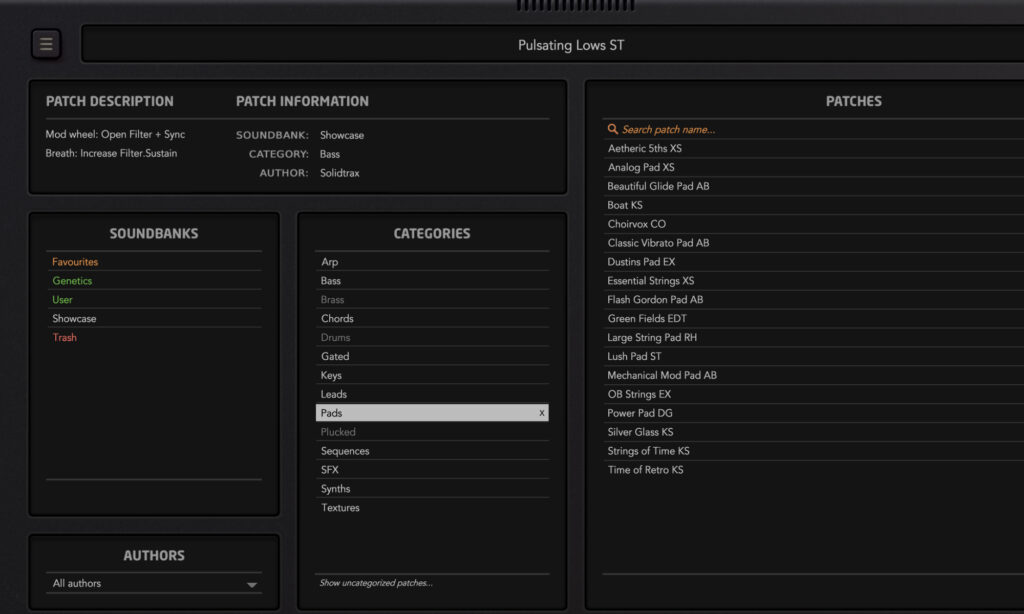Load the Silver Glass KS patch
Image resolution: width=1024 pixels, height=614 pixels.
[x=640, y=432]
